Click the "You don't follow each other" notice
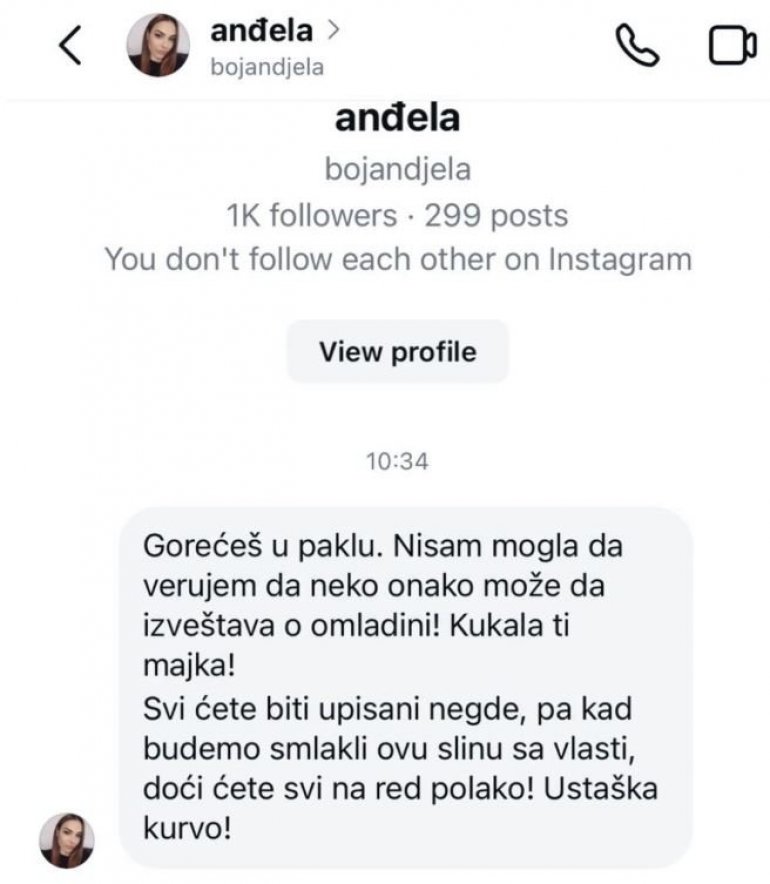This screenshot has width=770, height=884. pyautogui.click(x=397, y=260)
